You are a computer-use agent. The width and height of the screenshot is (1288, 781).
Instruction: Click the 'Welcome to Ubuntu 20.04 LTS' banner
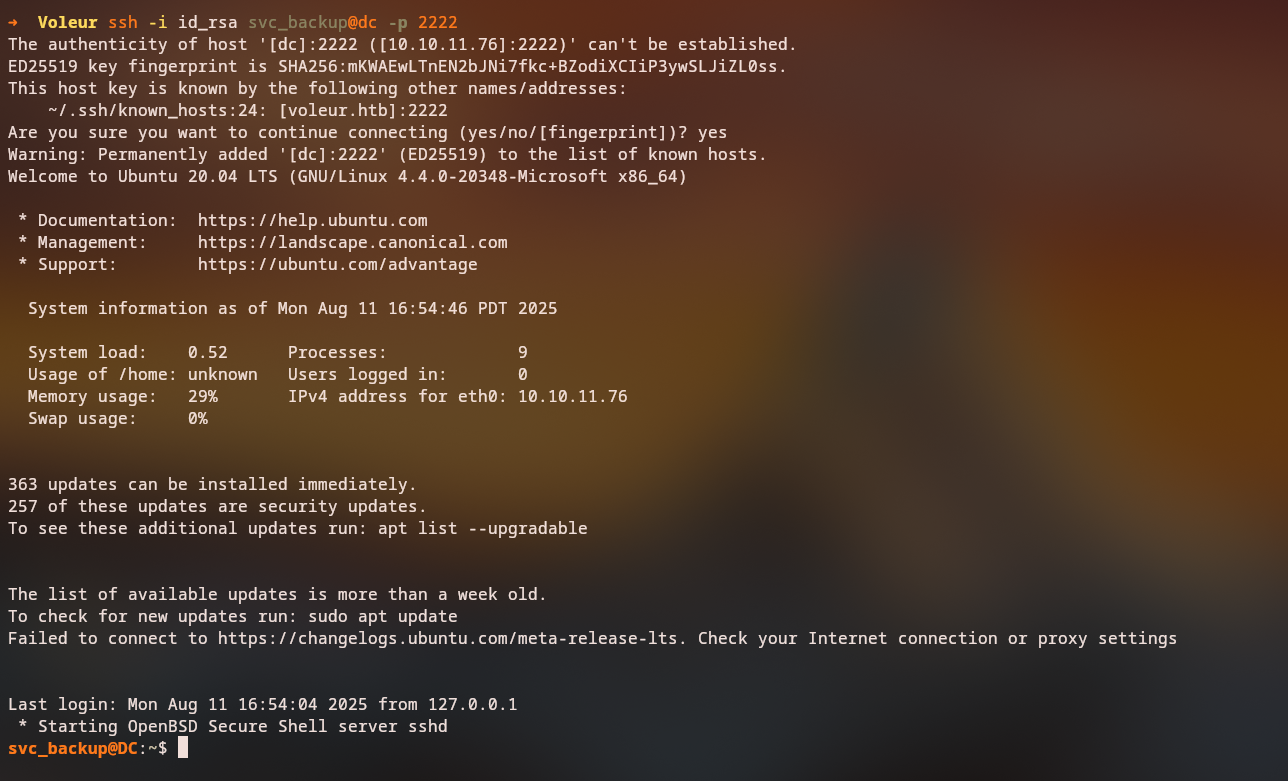point(347,176)
